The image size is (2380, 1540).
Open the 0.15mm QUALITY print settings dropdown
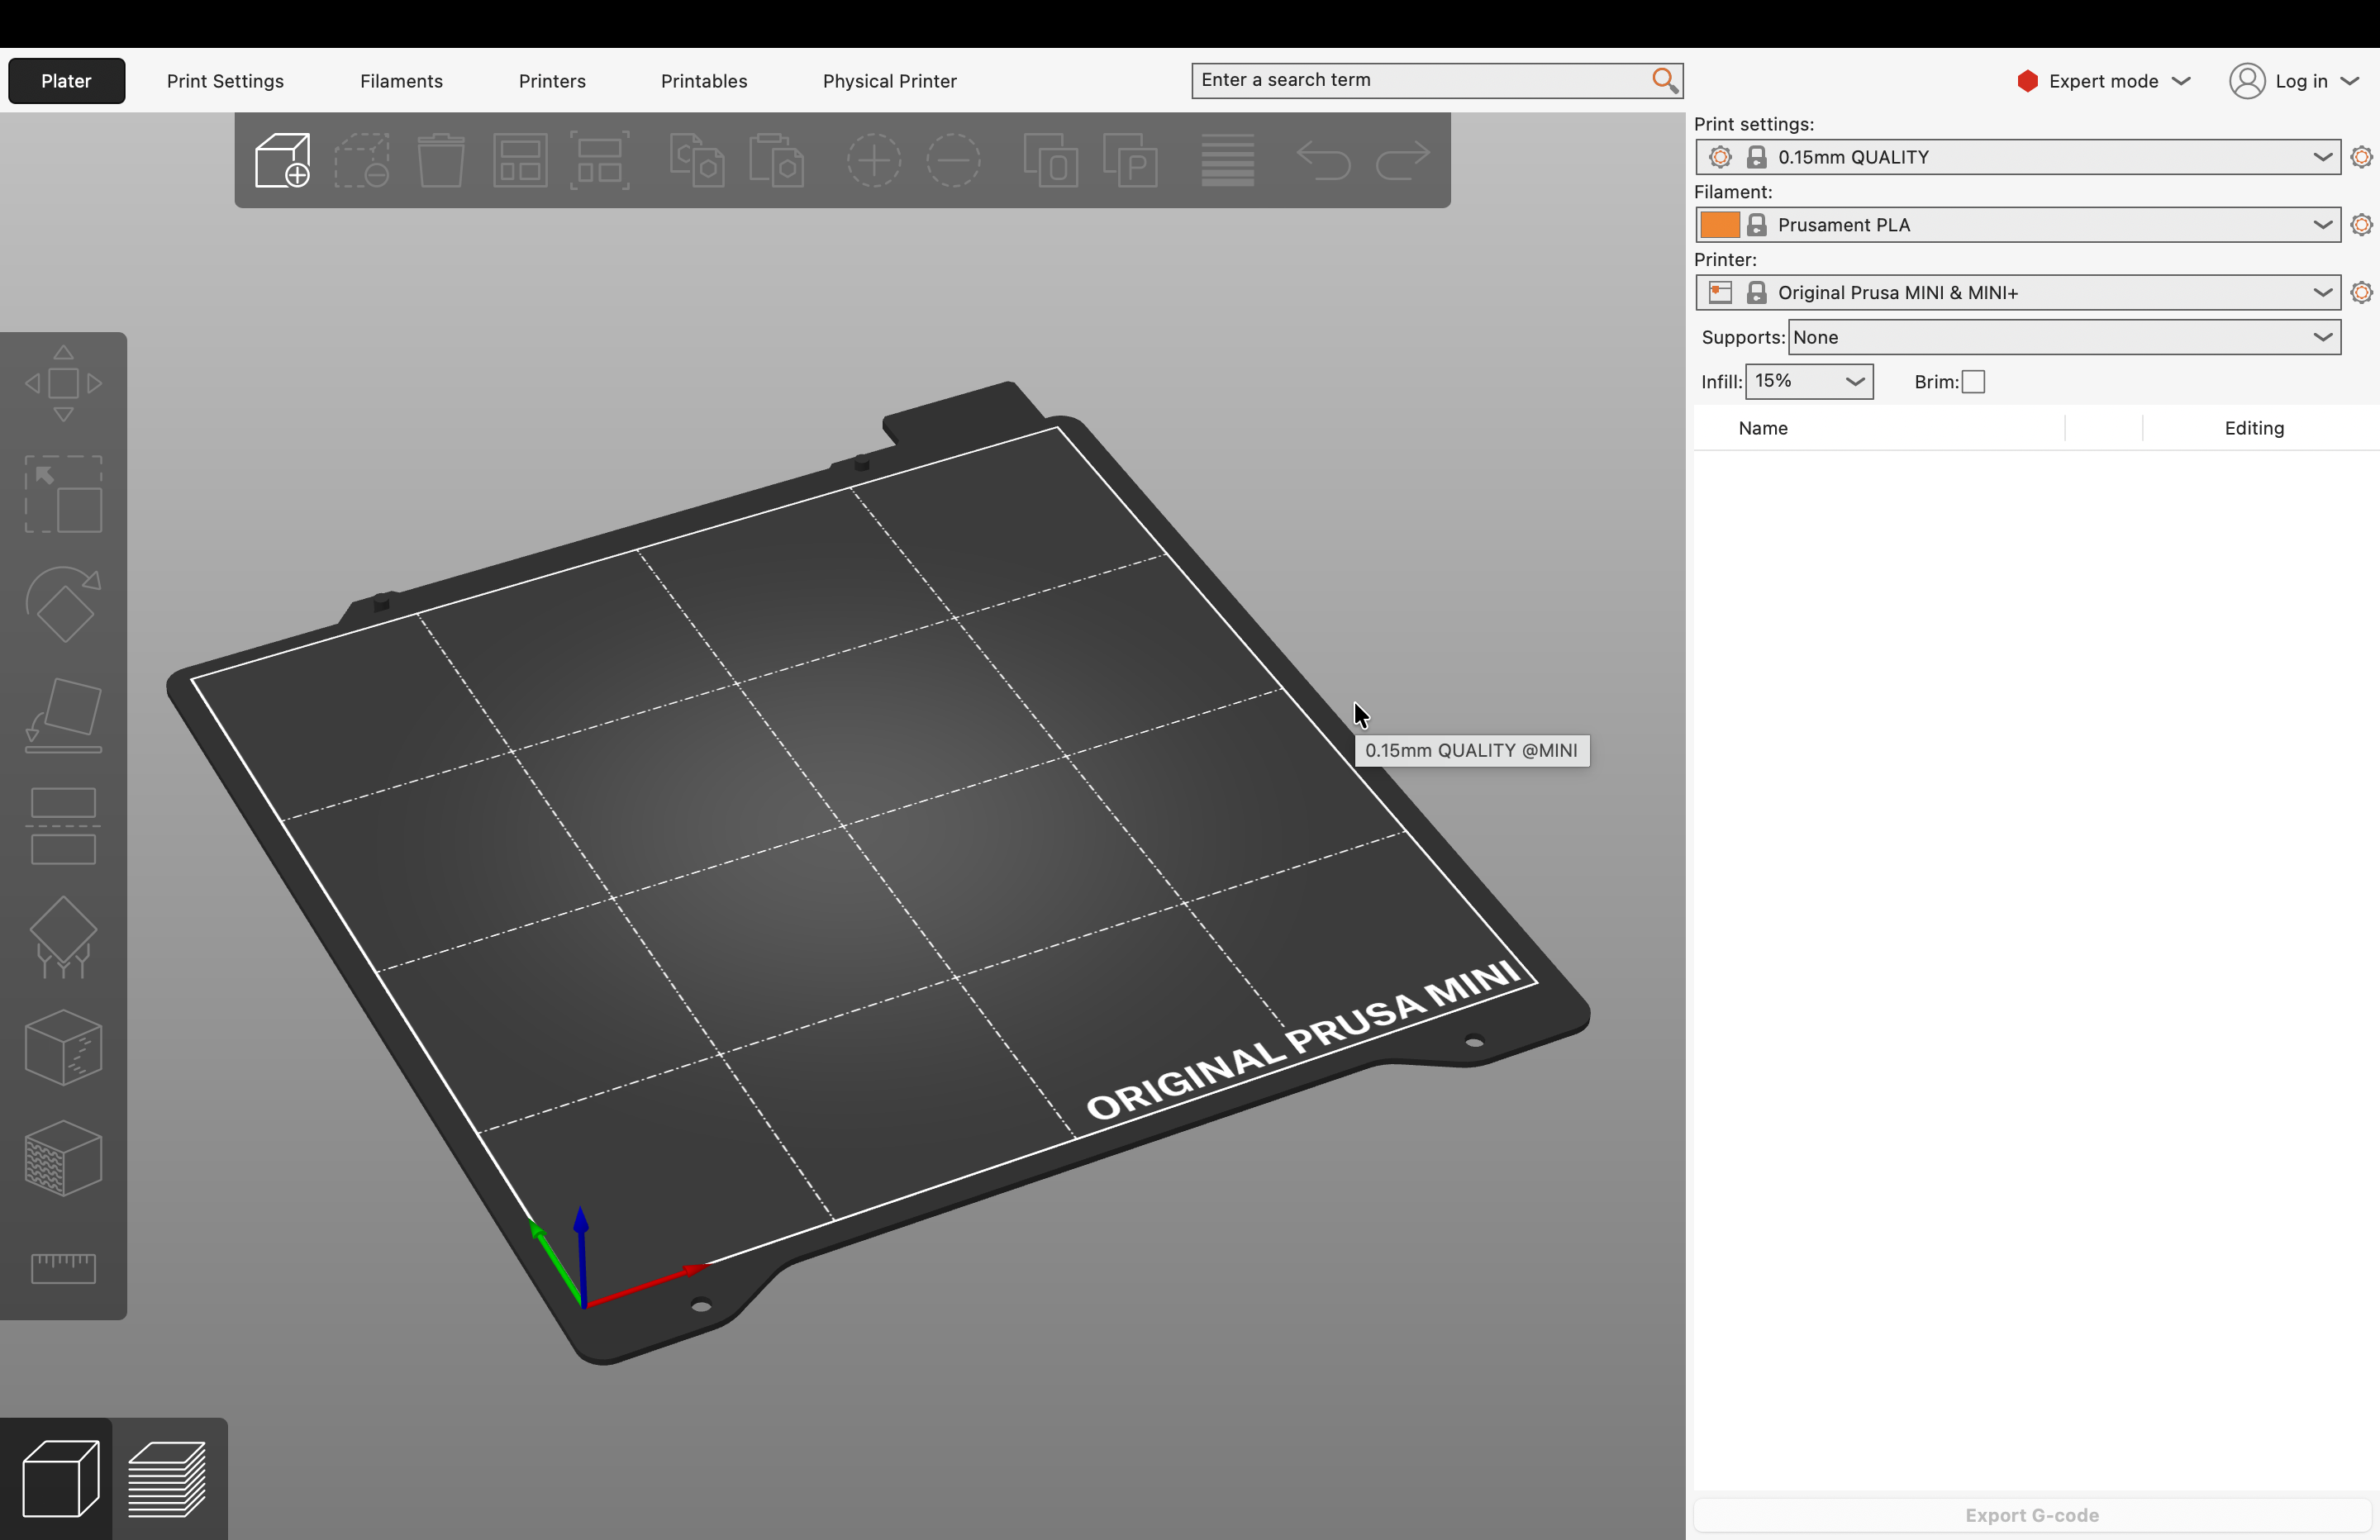(2017, 157)
